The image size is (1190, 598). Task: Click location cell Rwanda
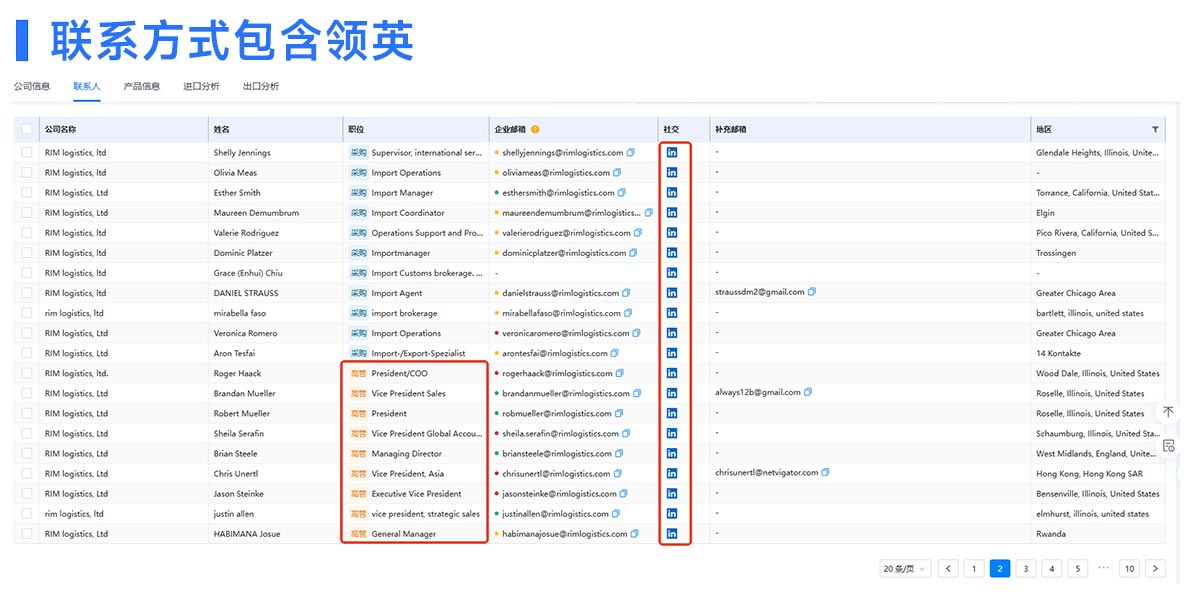tap(1051, 533)
